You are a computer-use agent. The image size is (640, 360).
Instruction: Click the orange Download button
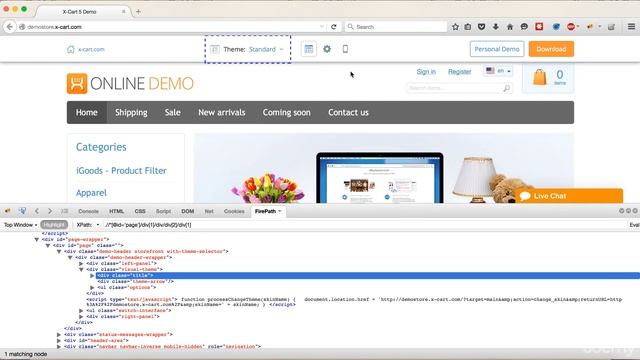551,49
